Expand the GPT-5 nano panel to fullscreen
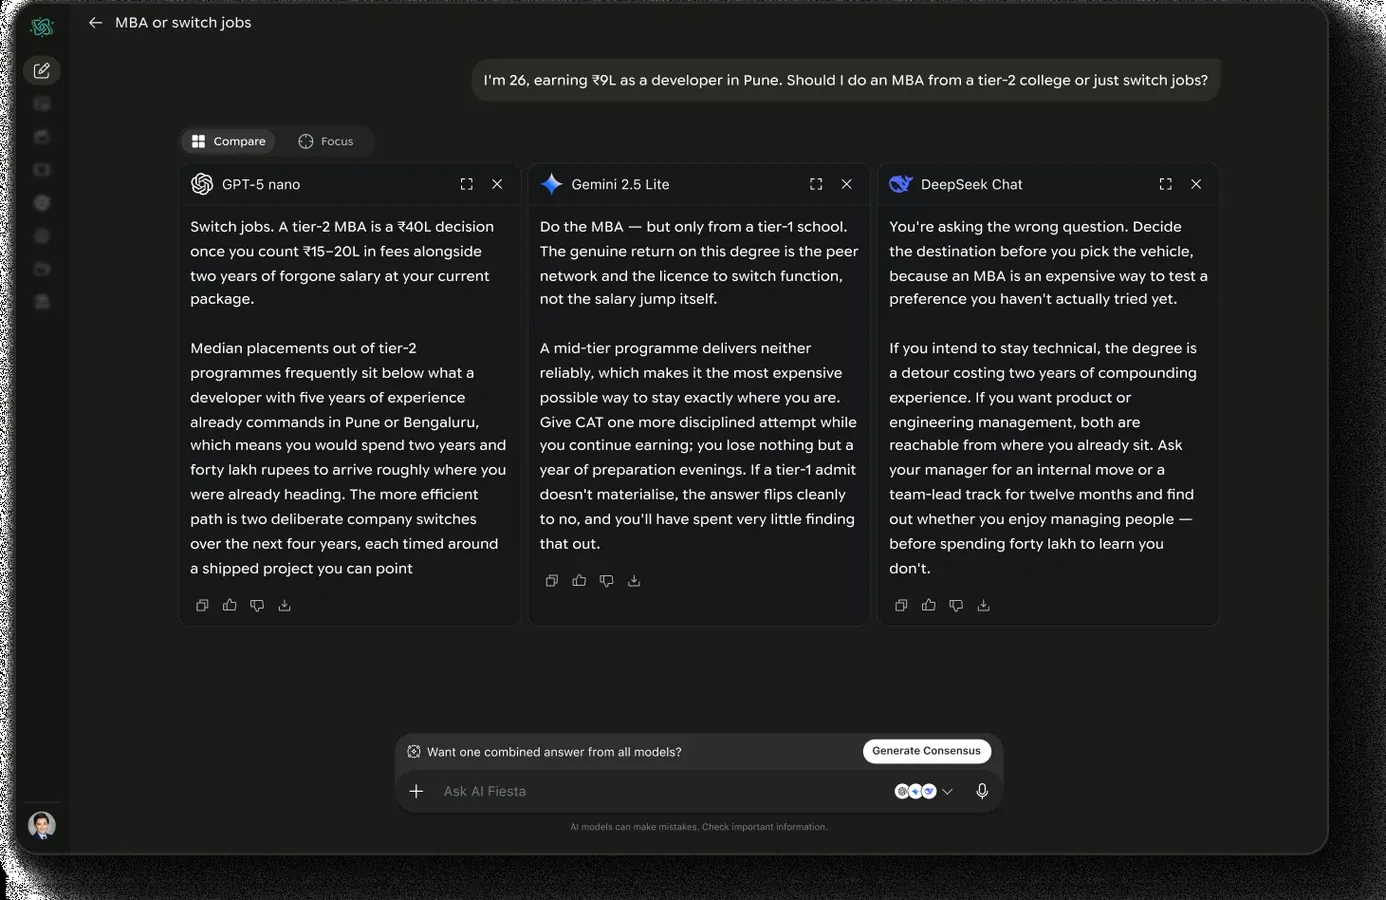1386x900 pixels. point(466,184)
